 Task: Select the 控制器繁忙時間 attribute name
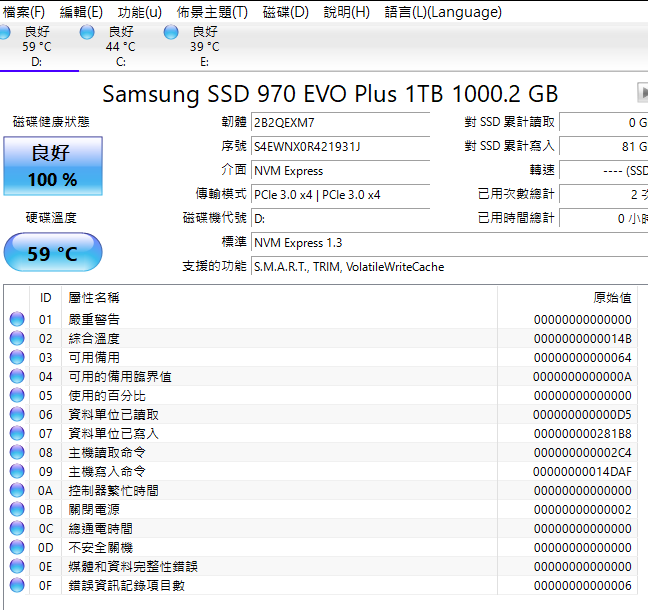113,491
